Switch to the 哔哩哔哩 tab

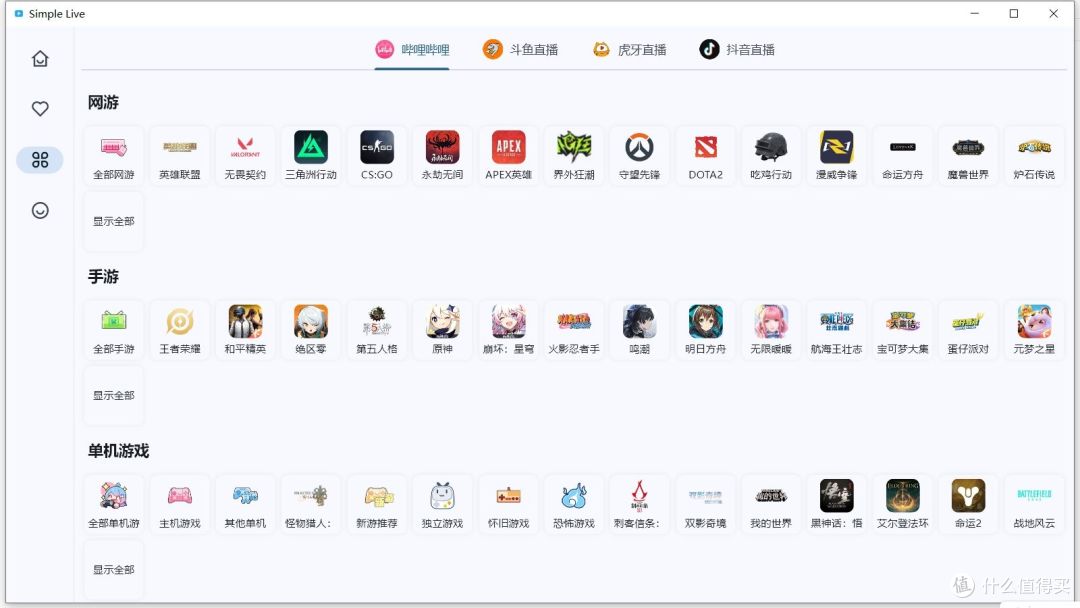click(x=412, y=50)
